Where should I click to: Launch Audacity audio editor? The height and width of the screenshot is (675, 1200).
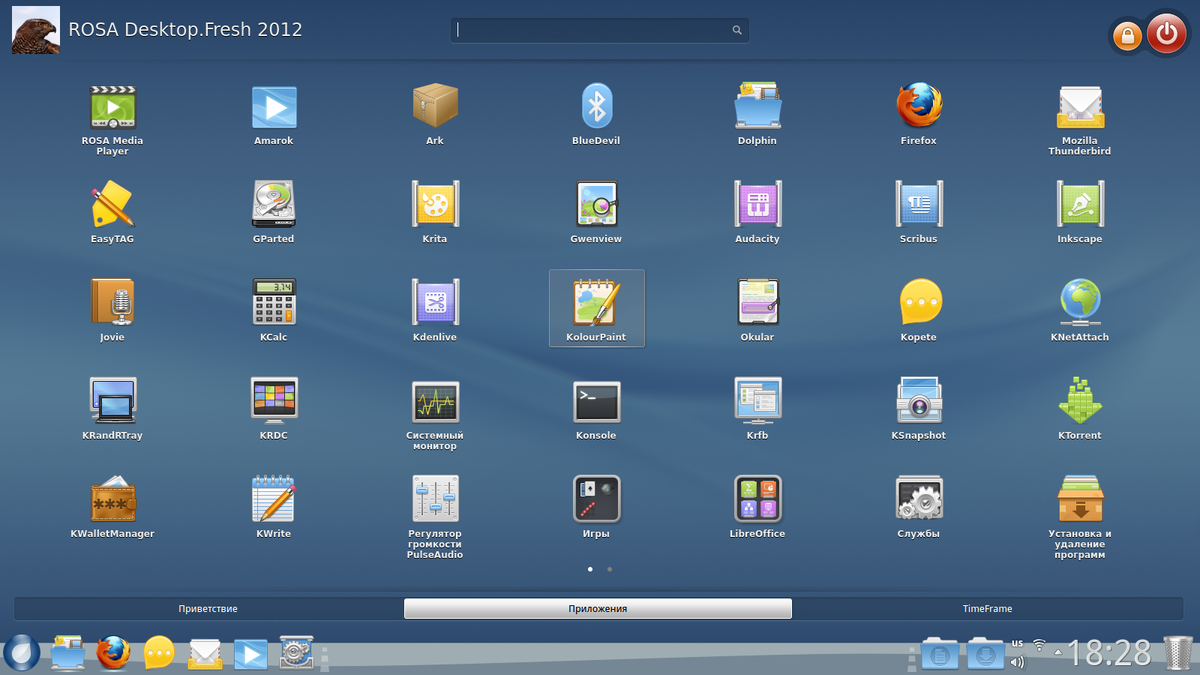757,212
